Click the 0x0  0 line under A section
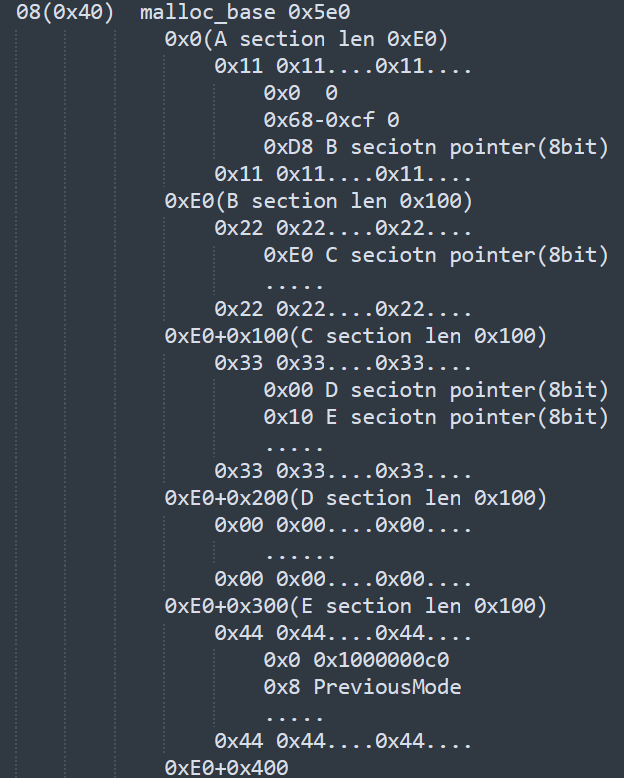Viewport: 624px width, 778px height. point(300,94)
